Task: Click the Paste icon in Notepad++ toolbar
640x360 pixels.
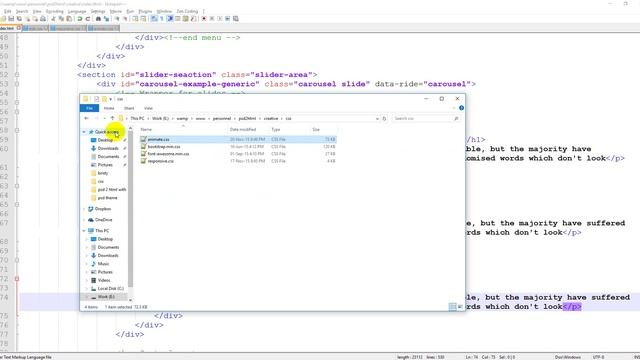Action: tap(69, 19)
